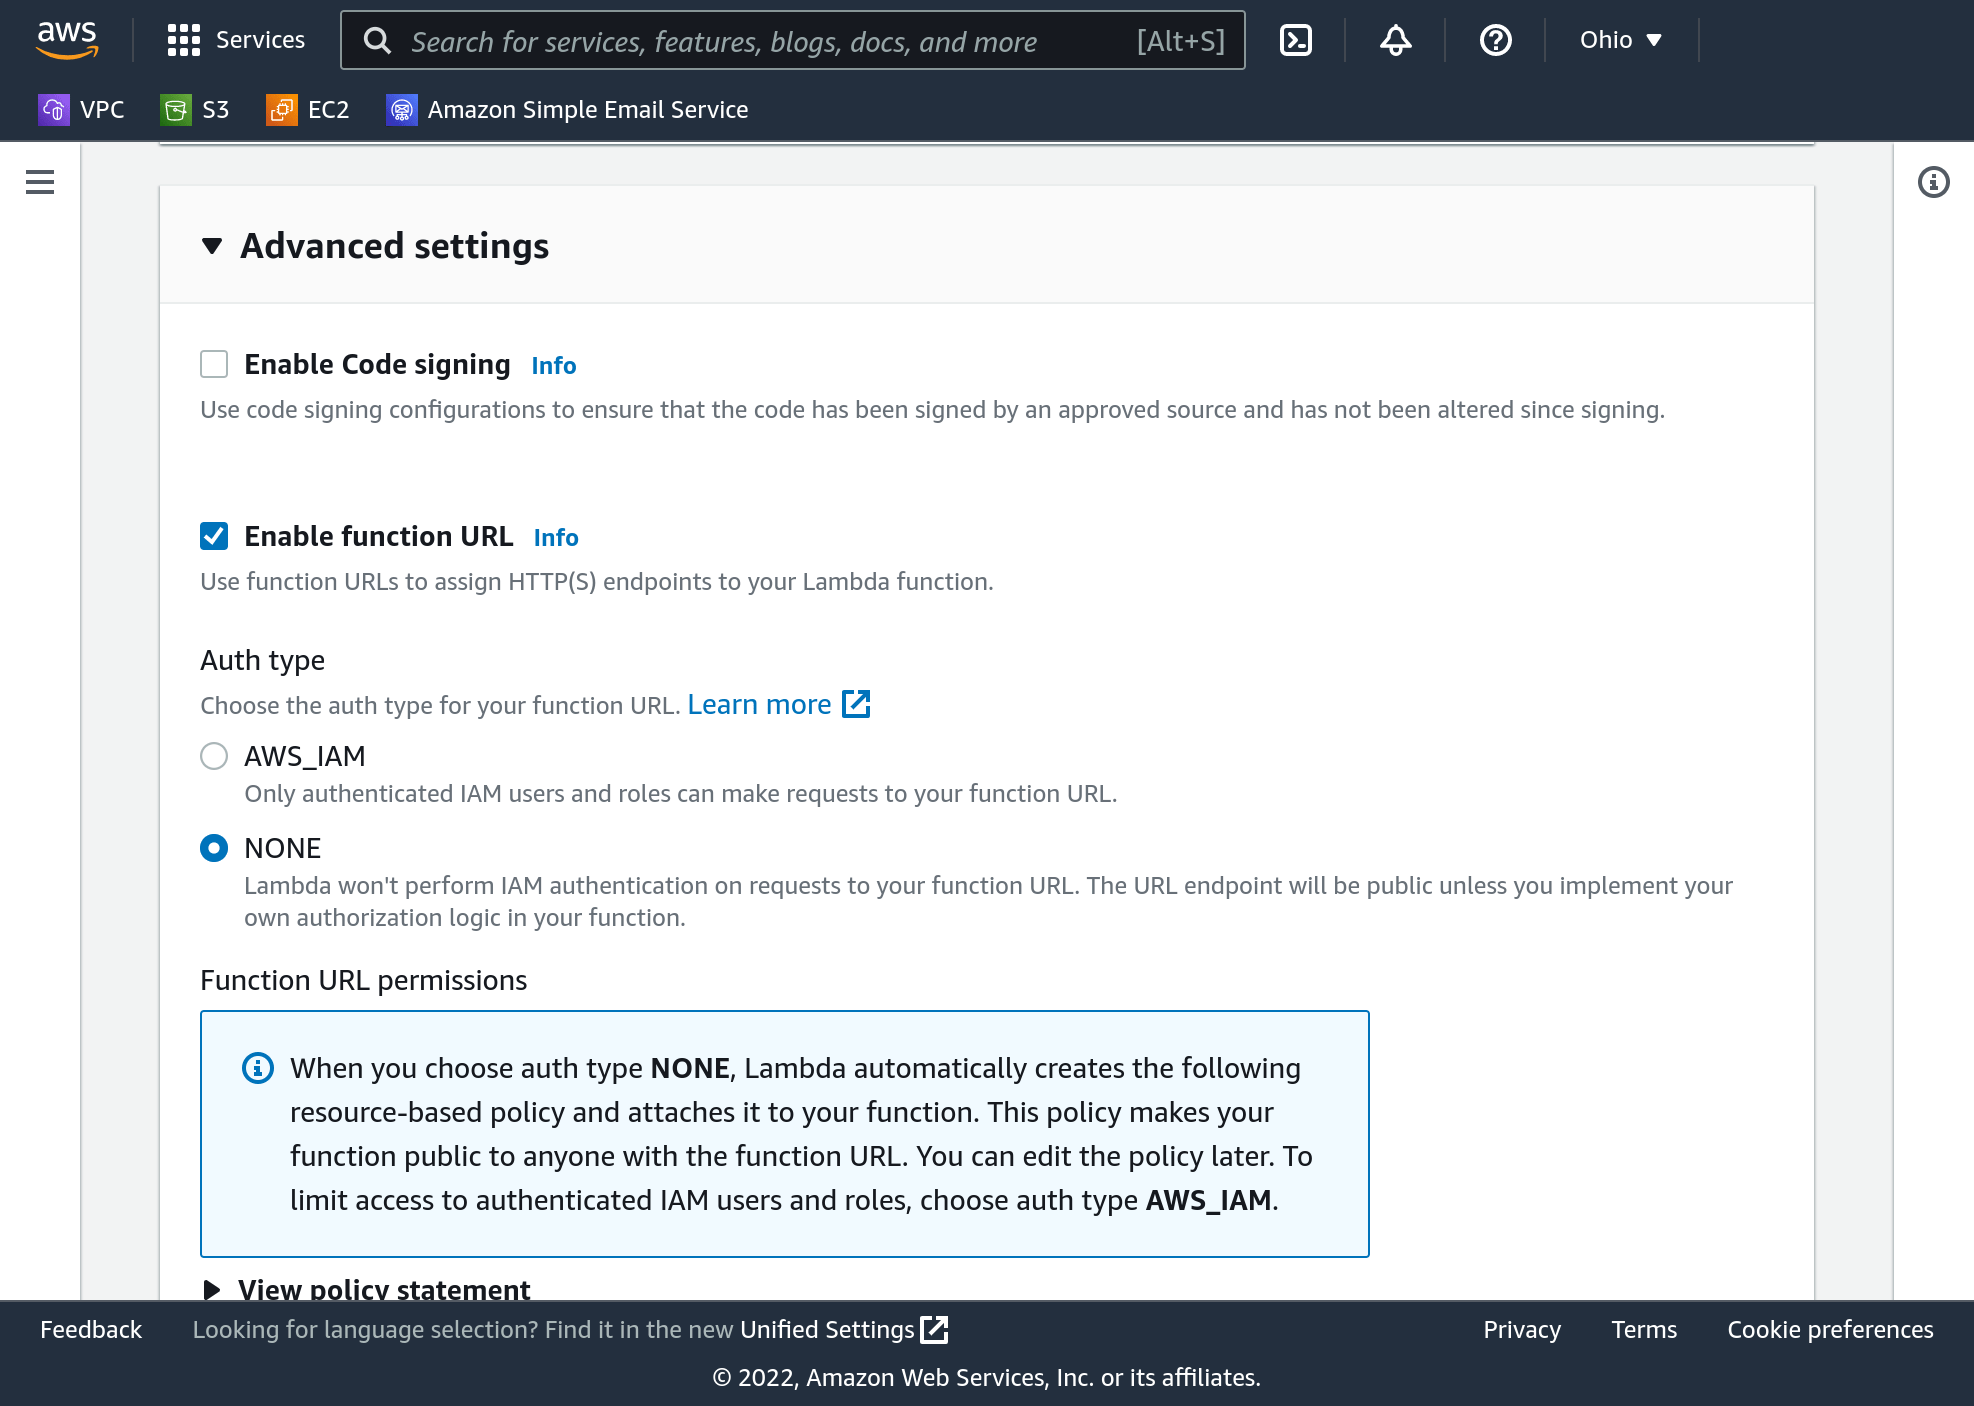
Task: Collapse the Advanced settings section
Action: 211,245
